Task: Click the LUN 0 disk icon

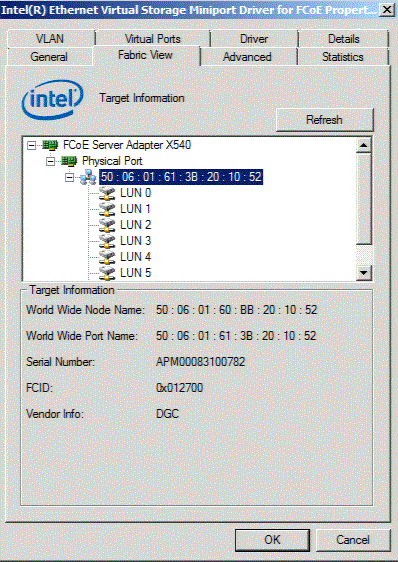Action: [x=107, y=193]
